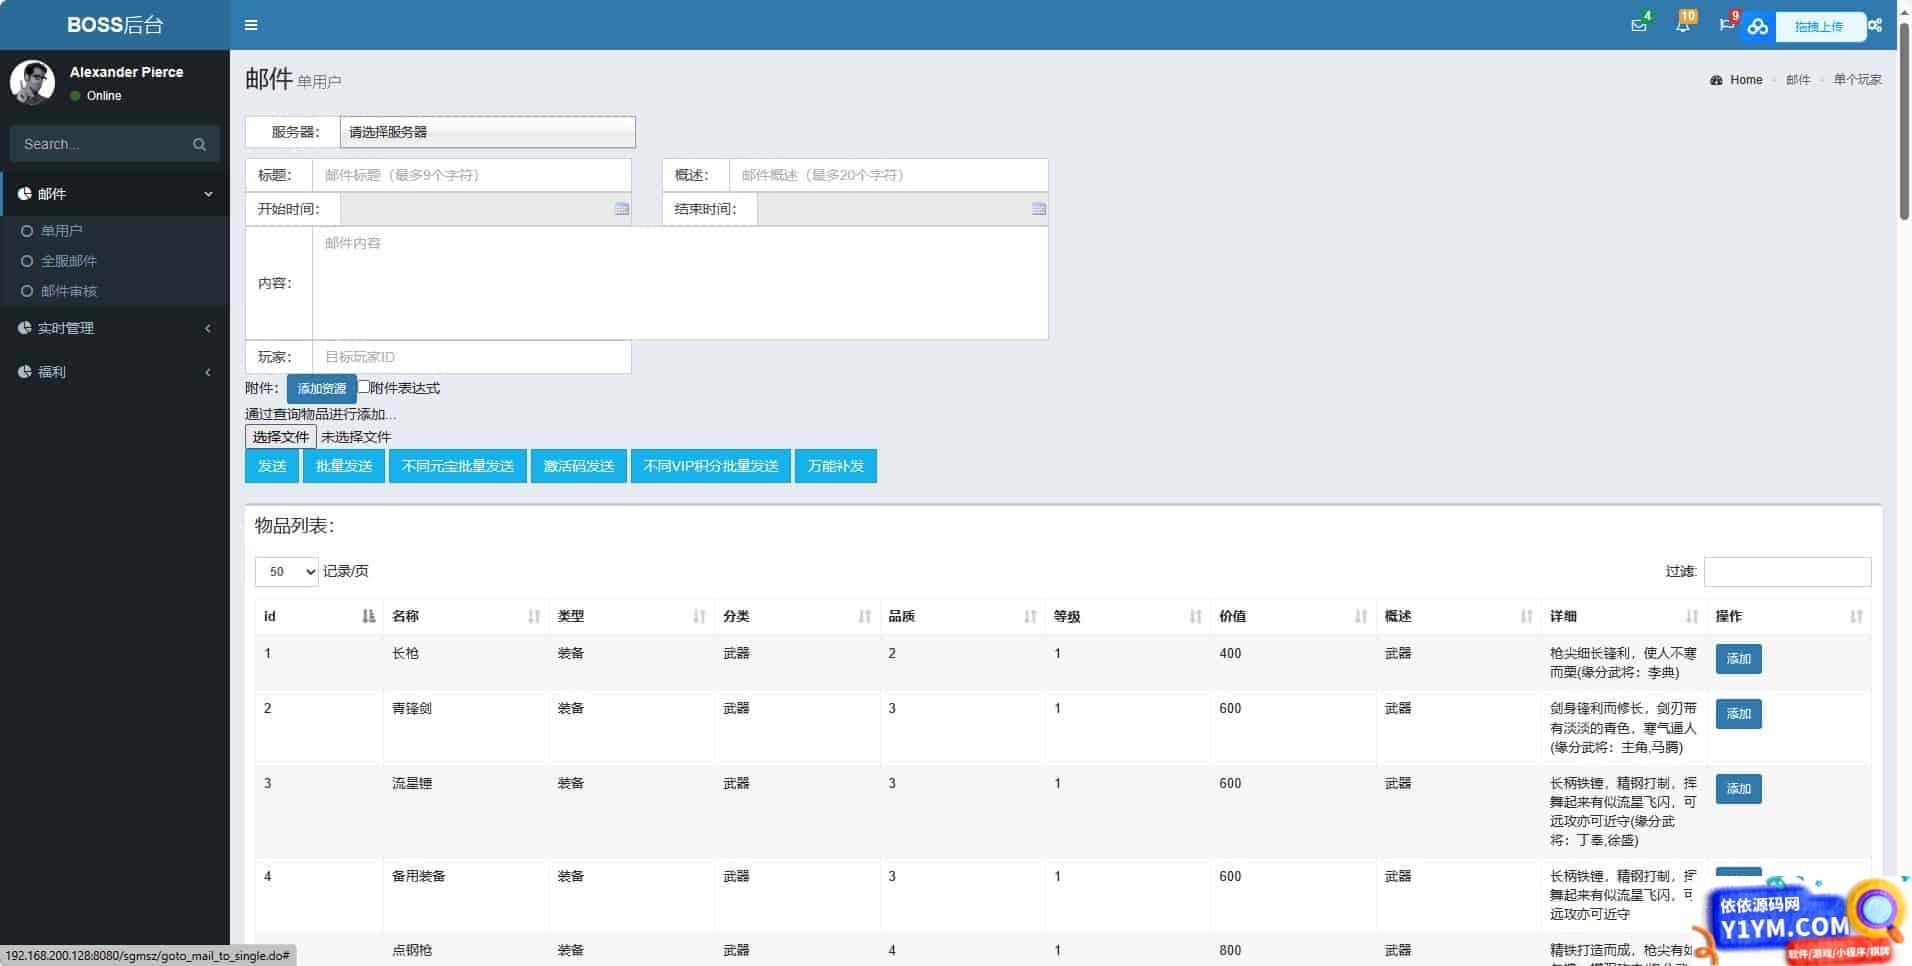Open the 50 records per page dropdown
Screen dimensions: 1912x966
(286, 572)
